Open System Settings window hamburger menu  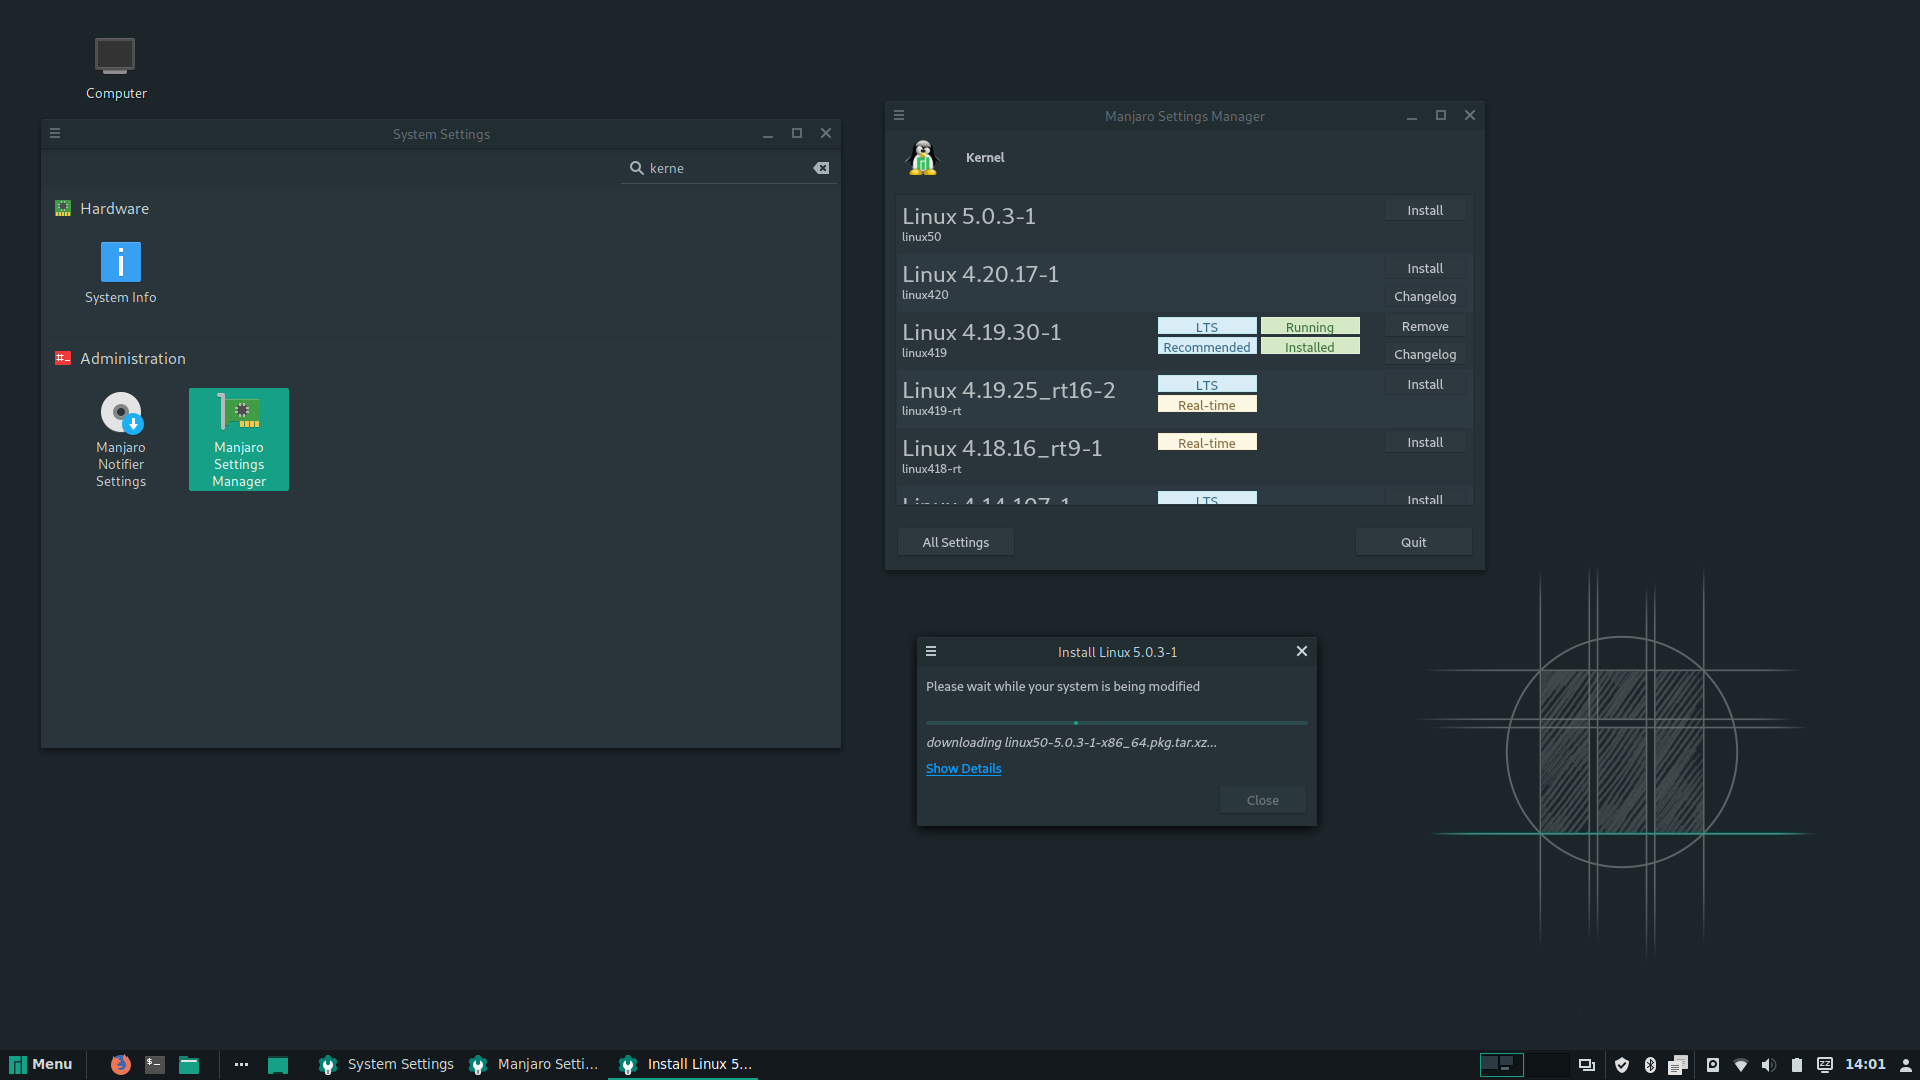(55, 133)
